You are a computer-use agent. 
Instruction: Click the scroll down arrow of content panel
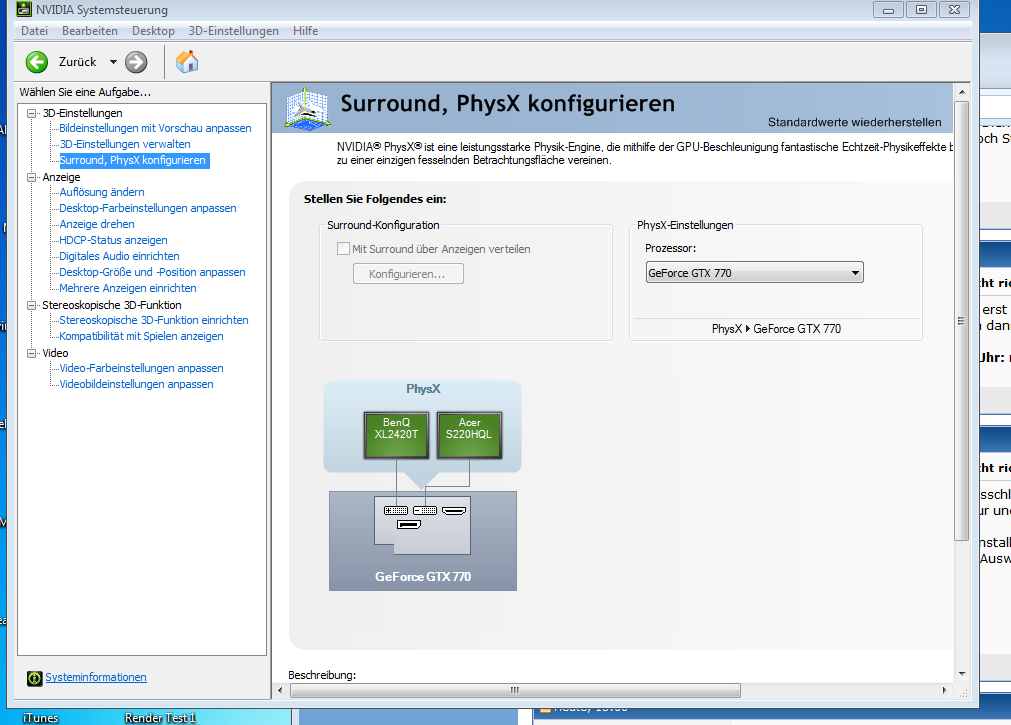coord(961,674)
